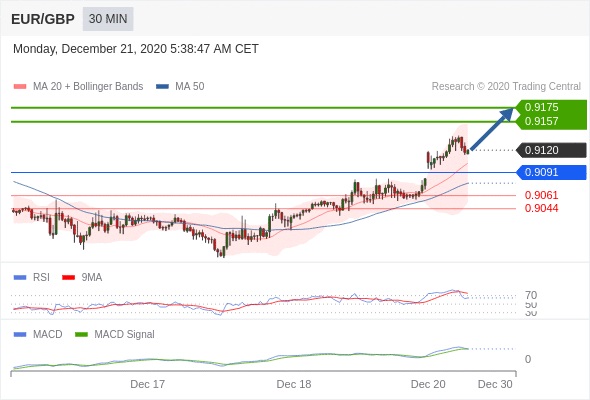
Task: Click the 0.9061 red support value
Action: tap(541, 195)
